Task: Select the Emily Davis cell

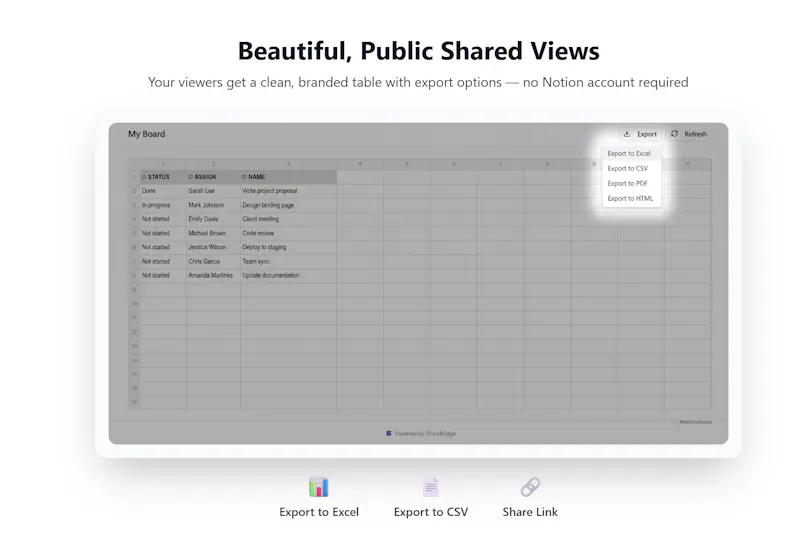Action: tap(213, 219)
